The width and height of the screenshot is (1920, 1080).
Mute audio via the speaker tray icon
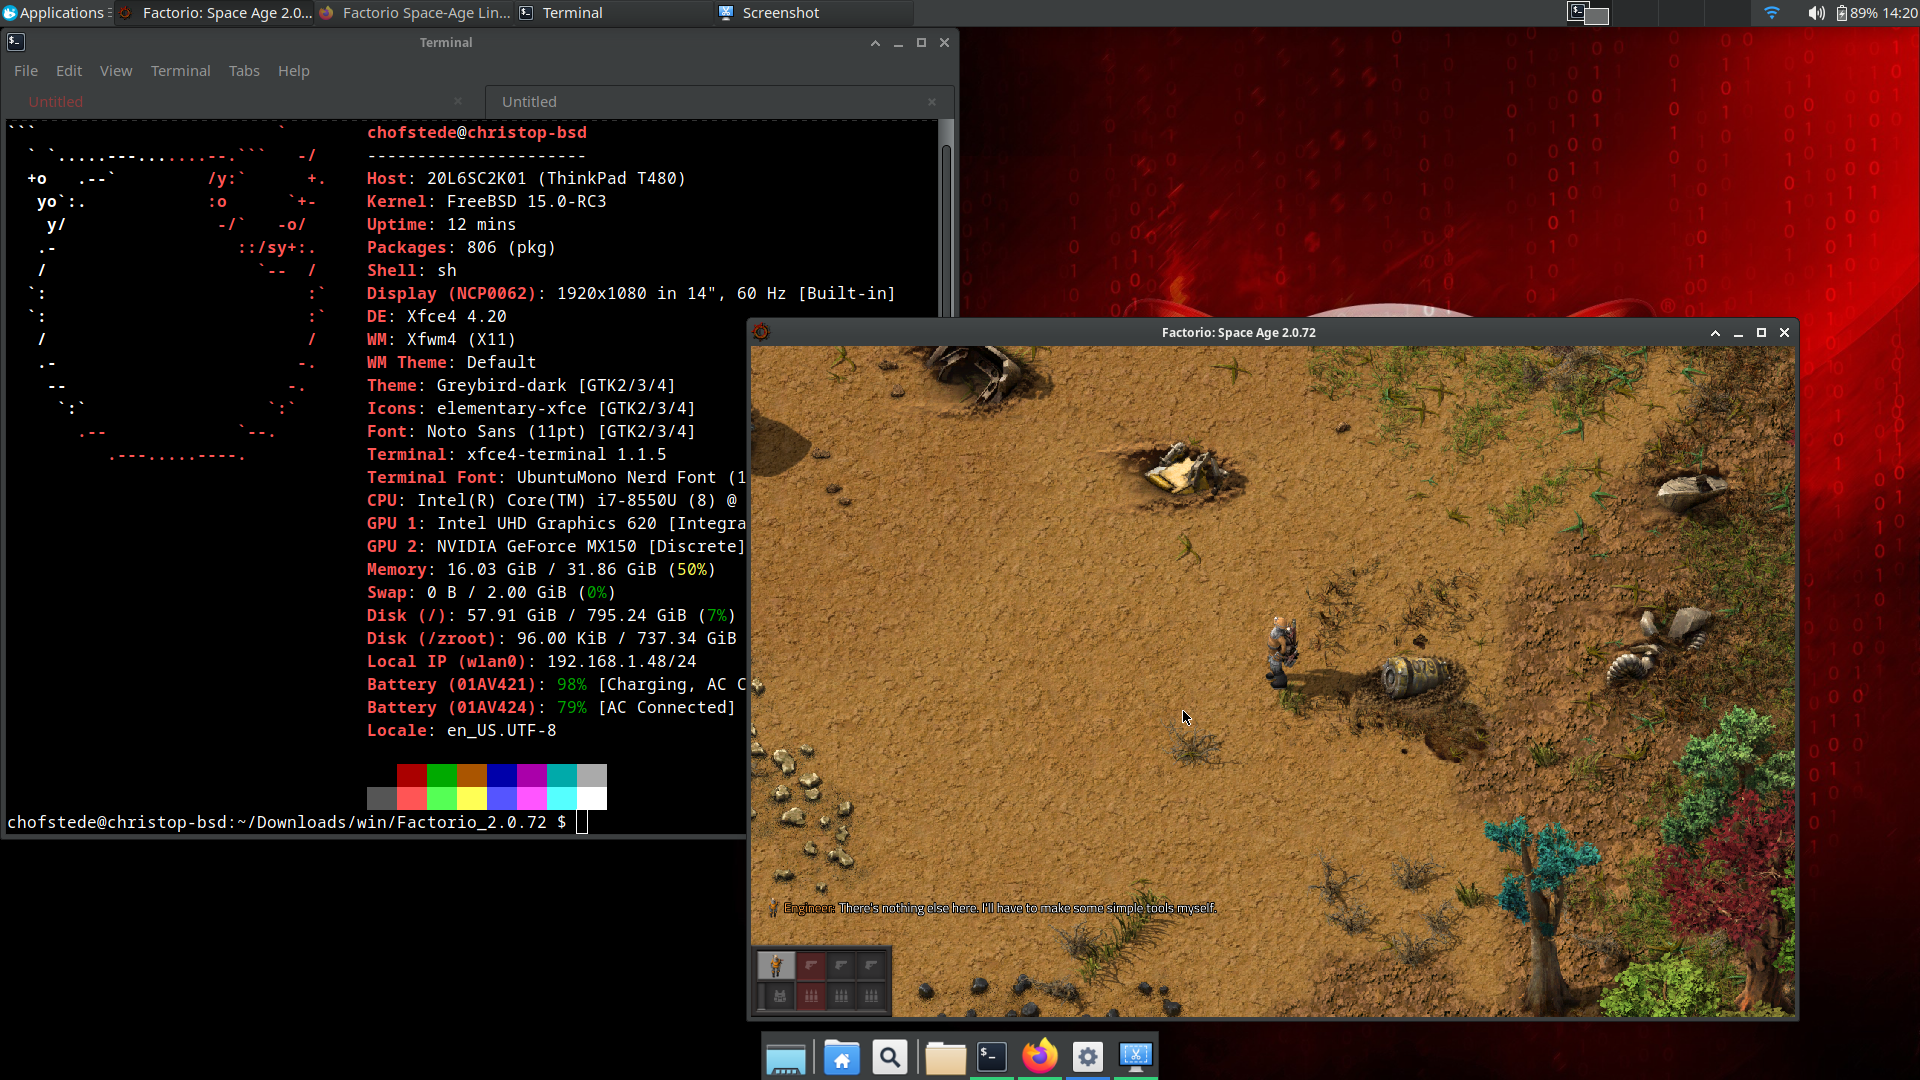1818,13
